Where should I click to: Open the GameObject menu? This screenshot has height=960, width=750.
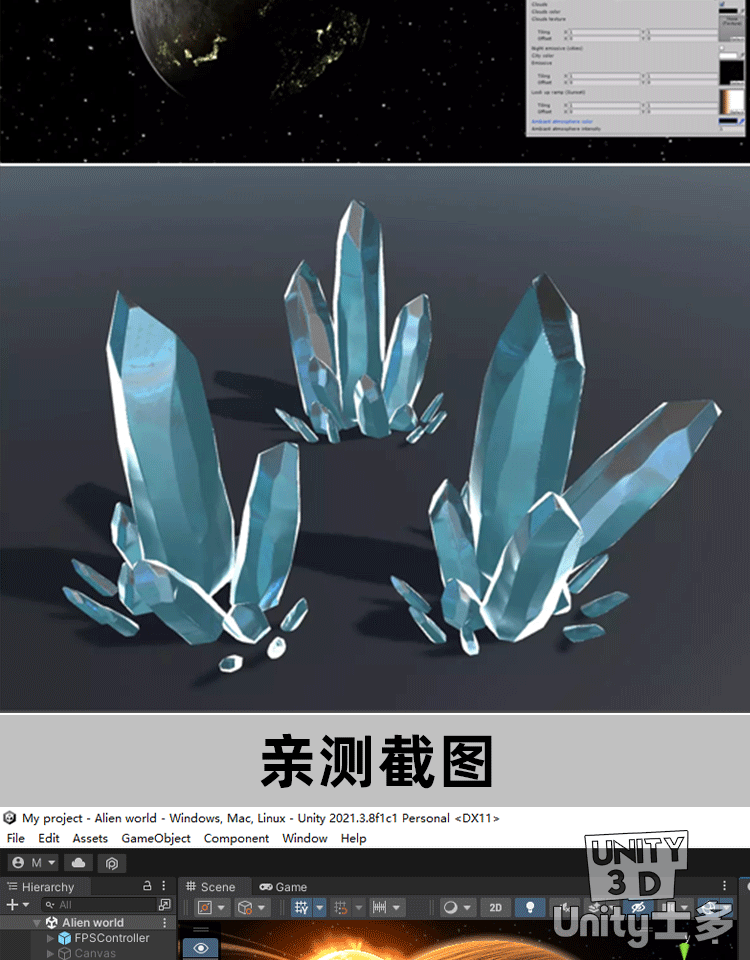[x=156, y=838]
